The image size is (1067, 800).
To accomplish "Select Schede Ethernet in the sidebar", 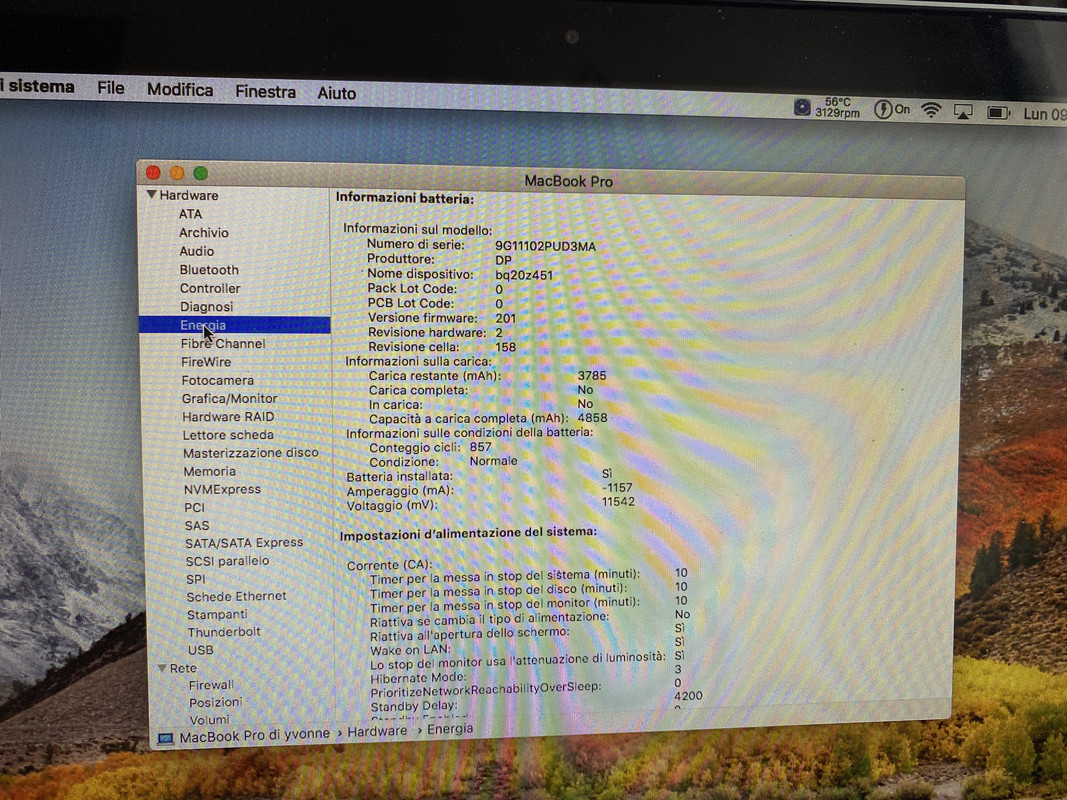I will (x=236, y=596).
